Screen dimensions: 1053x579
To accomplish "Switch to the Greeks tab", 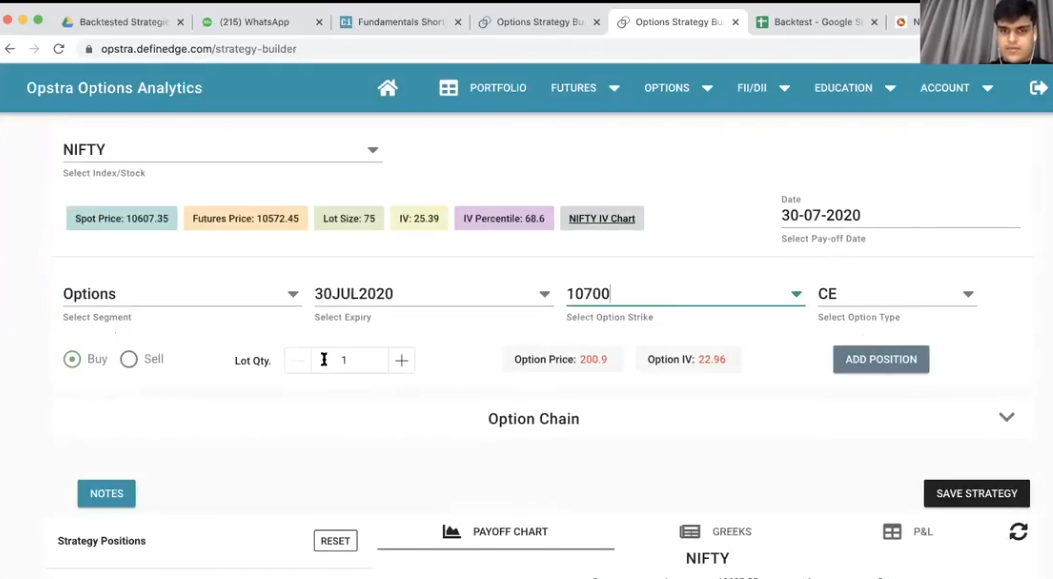I will (x=716, y=532).
